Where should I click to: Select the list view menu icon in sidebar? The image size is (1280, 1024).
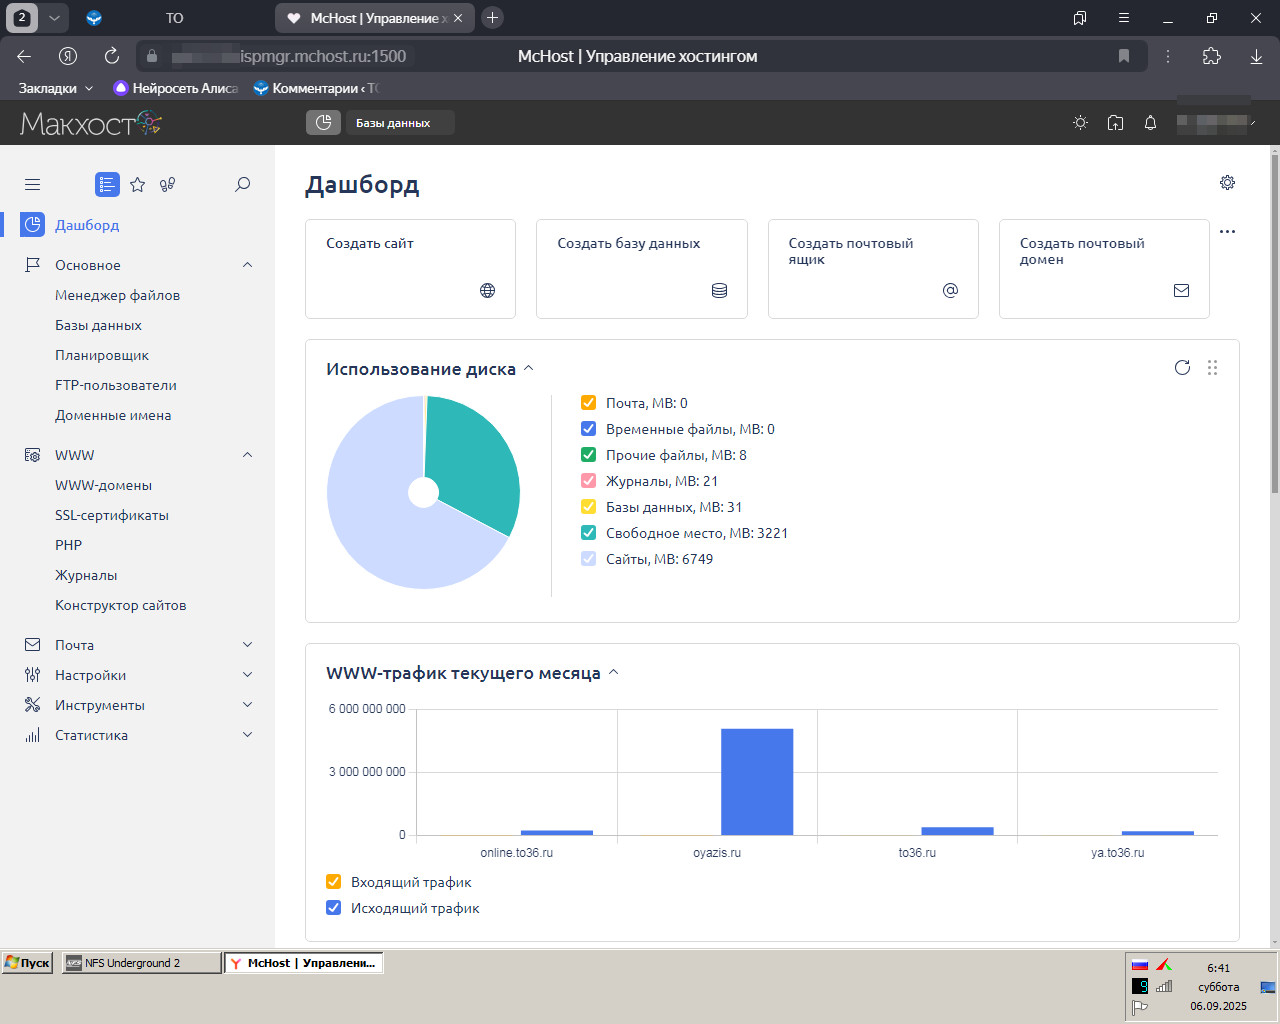click(x=107, y=184)
